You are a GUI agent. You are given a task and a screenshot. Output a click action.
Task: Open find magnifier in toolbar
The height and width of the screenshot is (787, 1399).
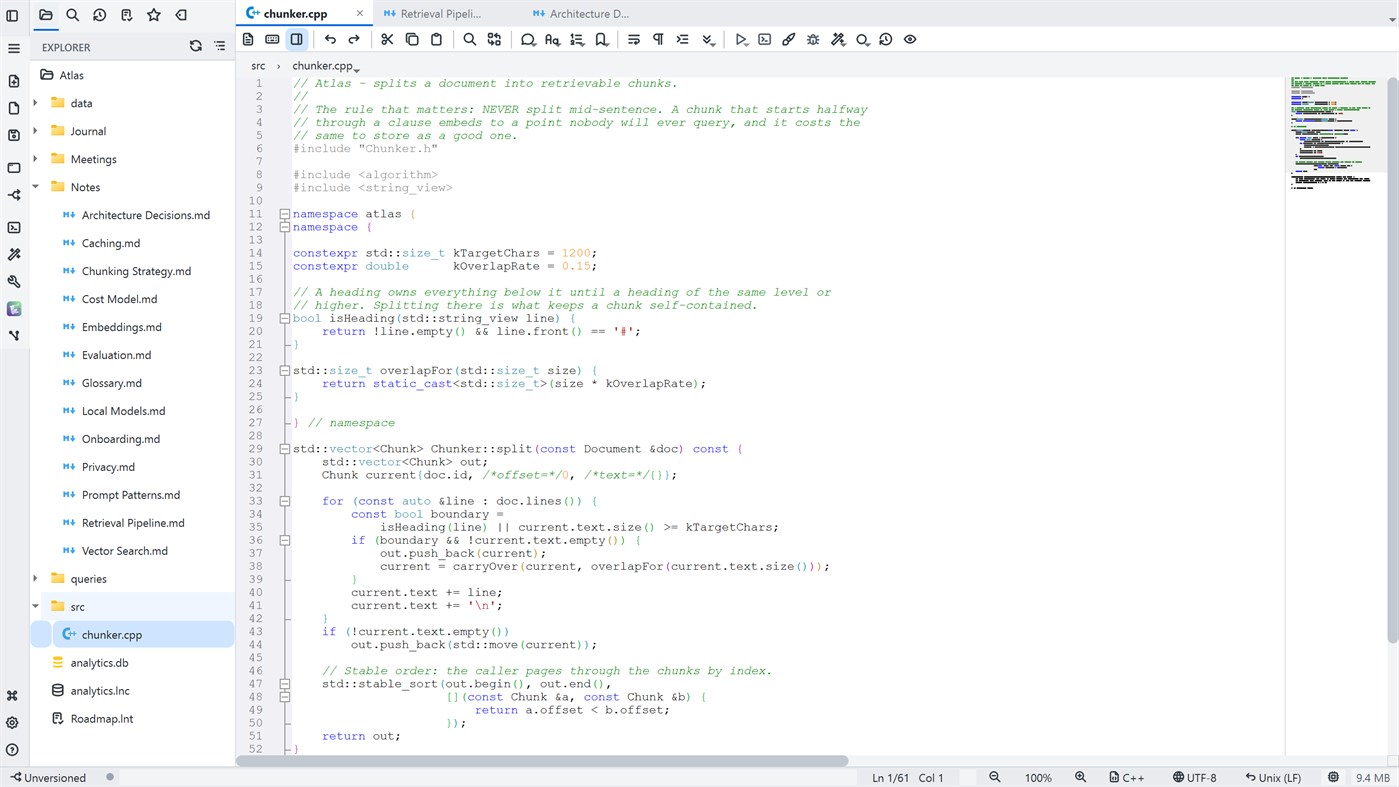[469, 39]
